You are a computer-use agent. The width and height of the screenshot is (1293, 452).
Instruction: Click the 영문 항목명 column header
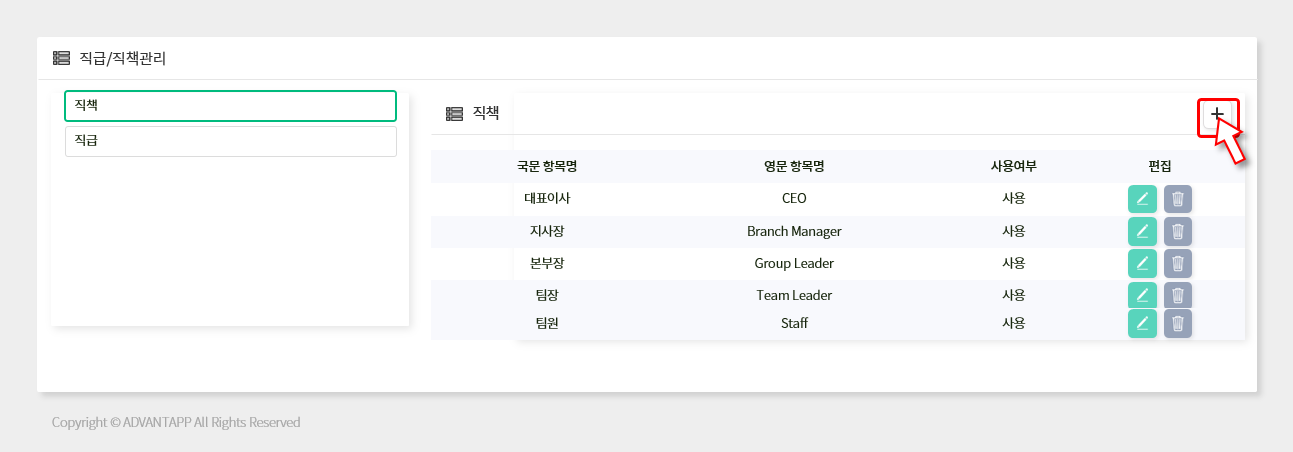[793, 166]
